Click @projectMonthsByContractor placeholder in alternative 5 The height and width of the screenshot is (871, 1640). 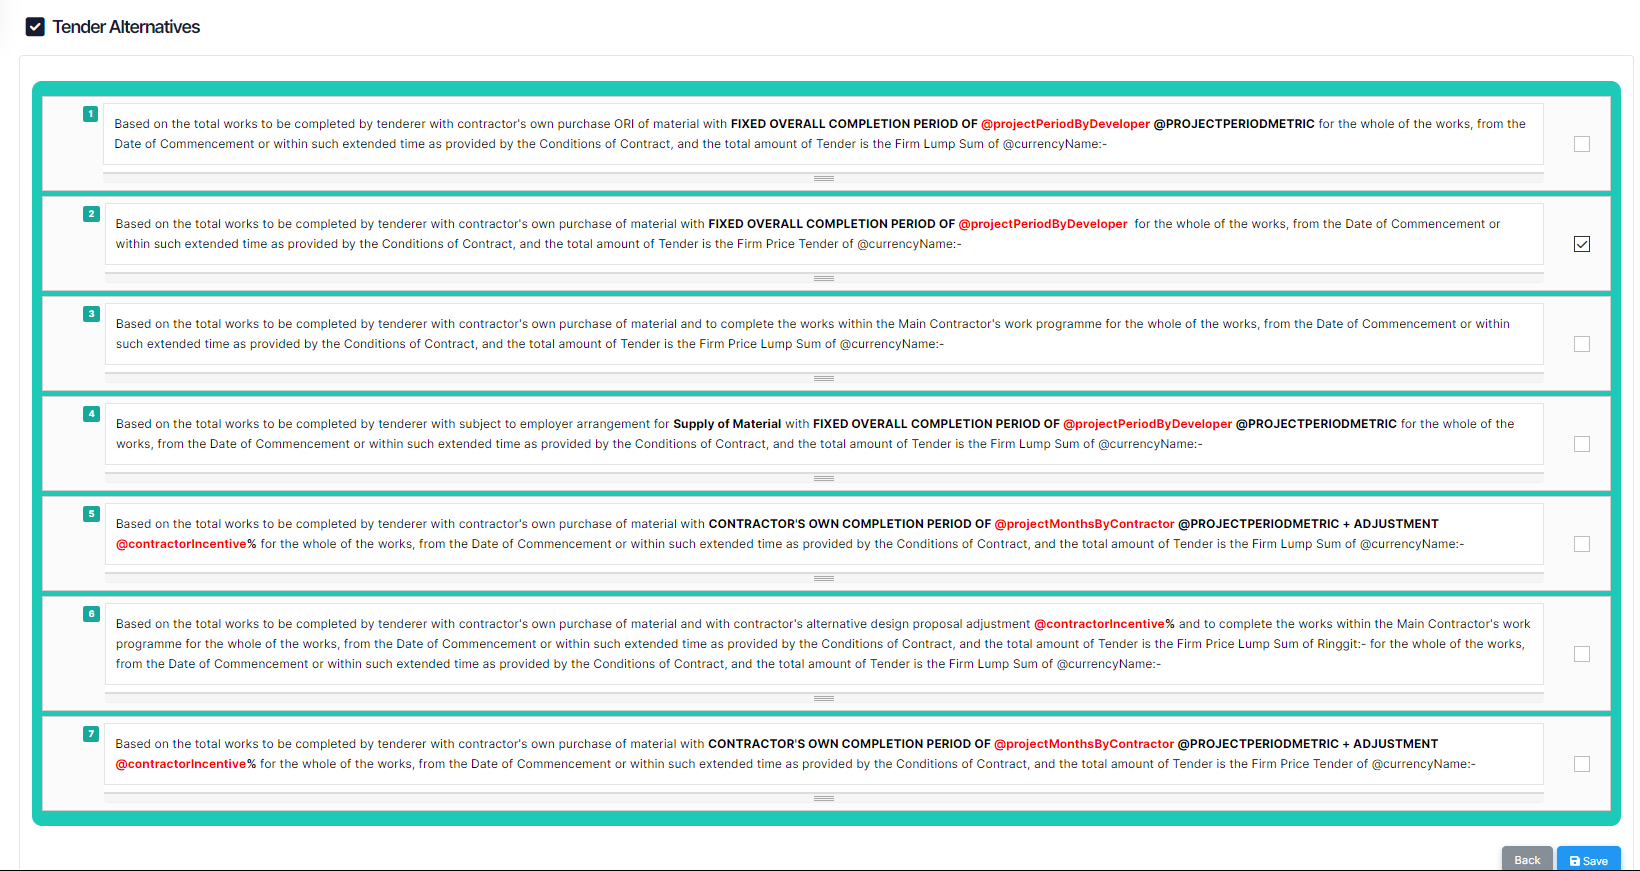[x=1085, y=524]
